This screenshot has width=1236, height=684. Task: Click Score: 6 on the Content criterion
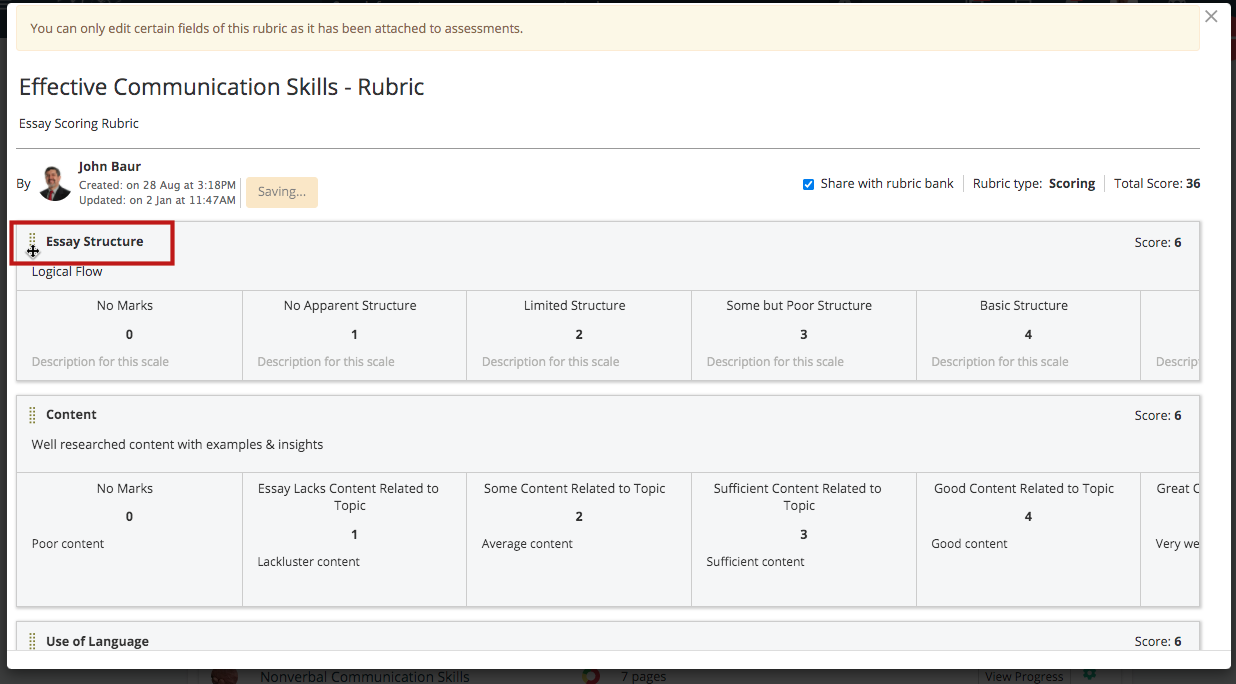[x=1158, y=415]
